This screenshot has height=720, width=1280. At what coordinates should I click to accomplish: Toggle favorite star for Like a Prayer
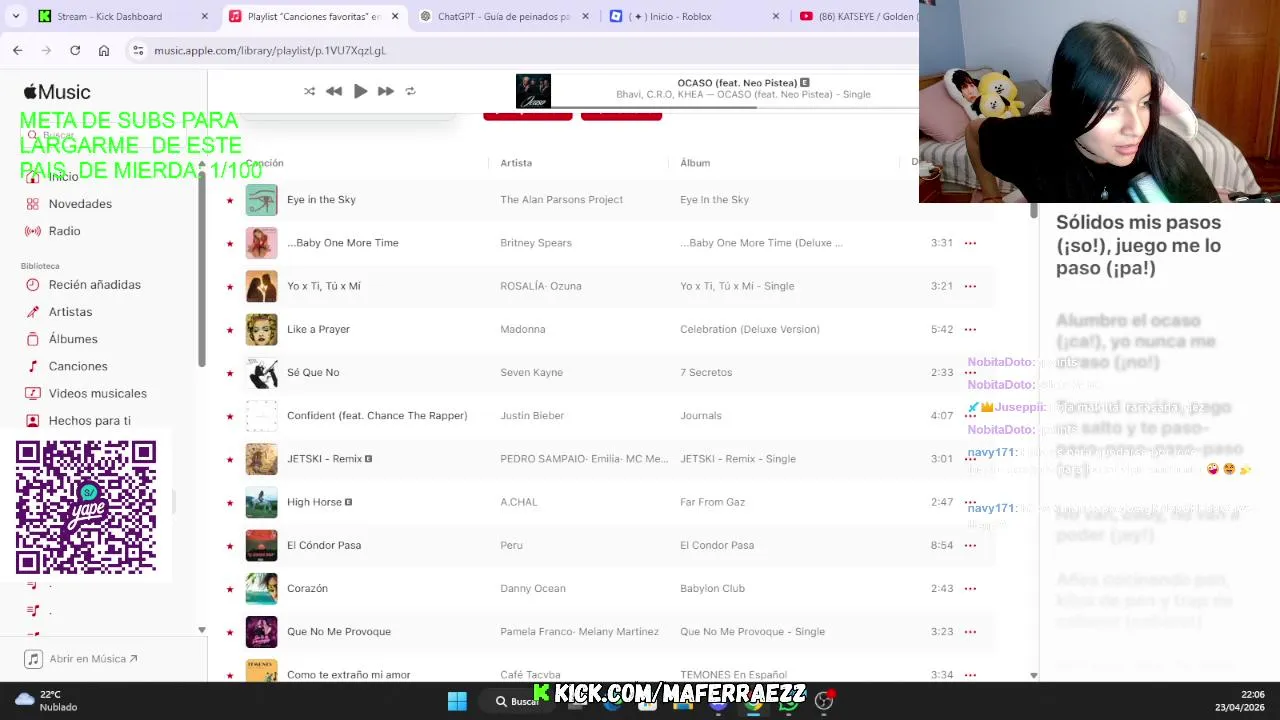(230, 329)
